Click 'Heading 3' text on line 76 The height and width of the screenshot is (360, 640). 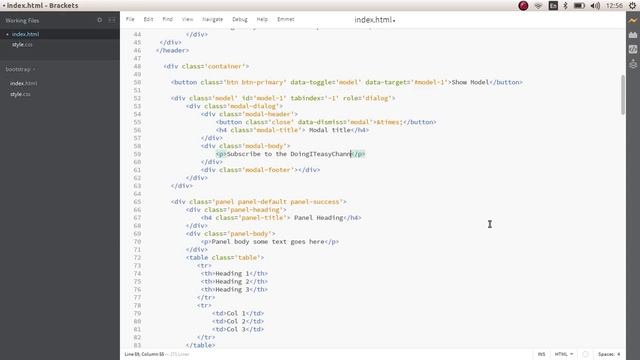[x=232, y=290]
